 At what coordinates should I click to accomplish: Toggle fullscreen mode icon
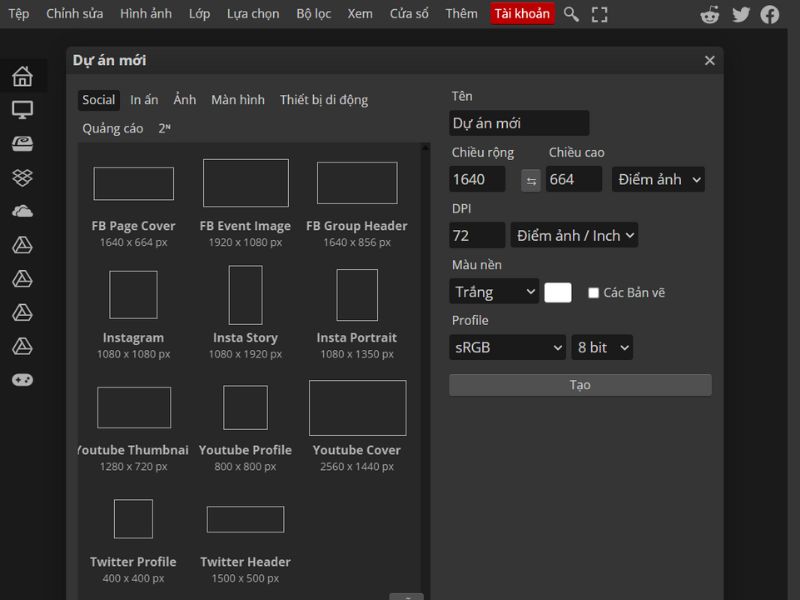[x=599, y=14]
